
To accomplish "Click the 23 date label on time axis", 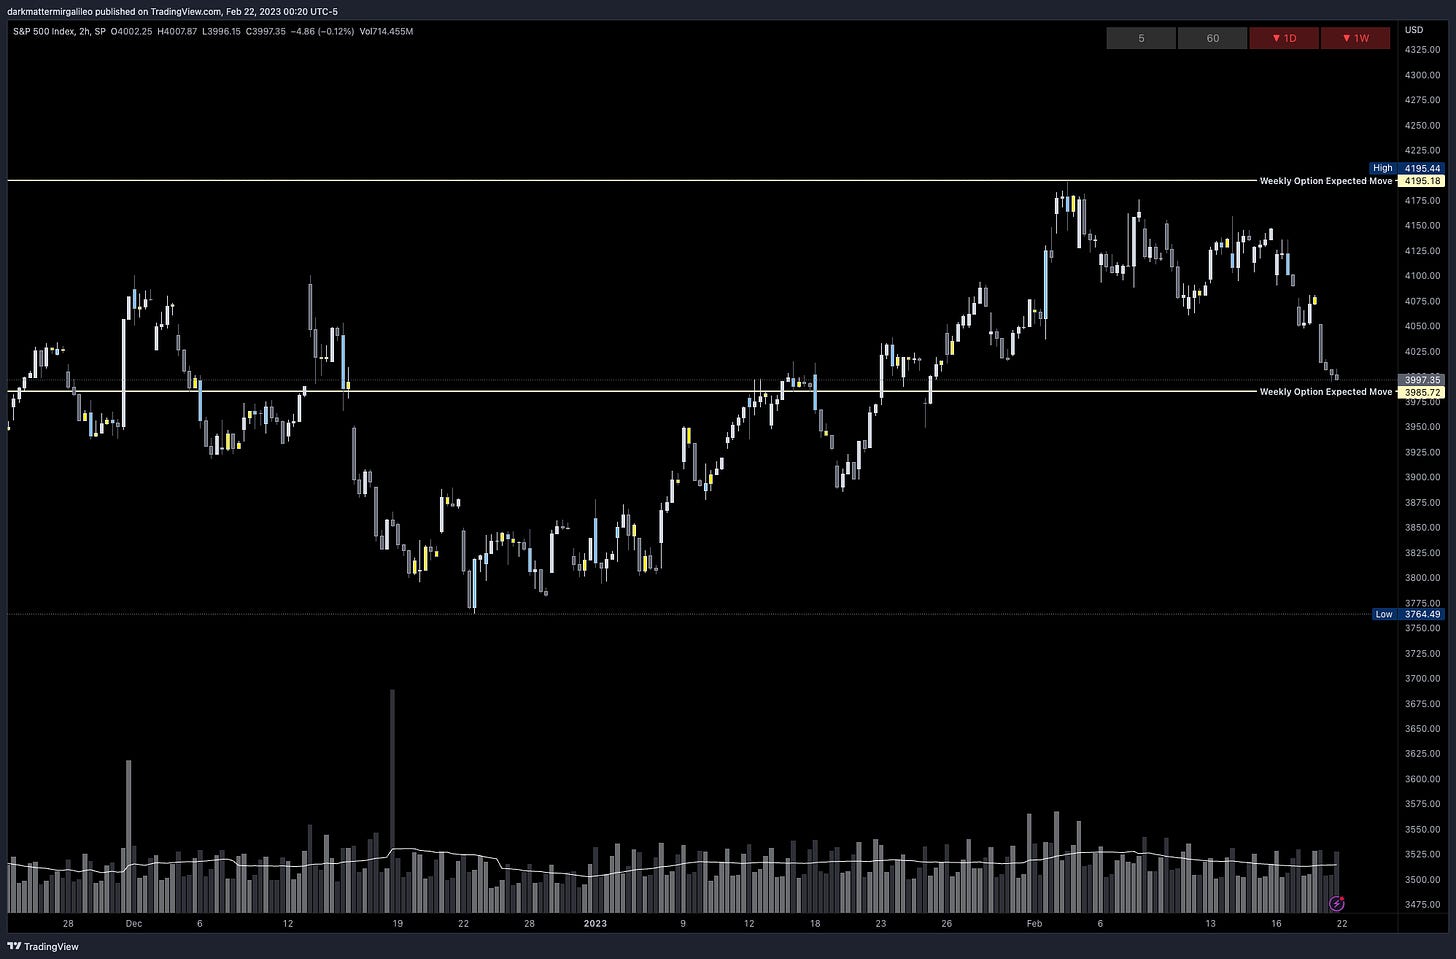I will tap(881, 924).
